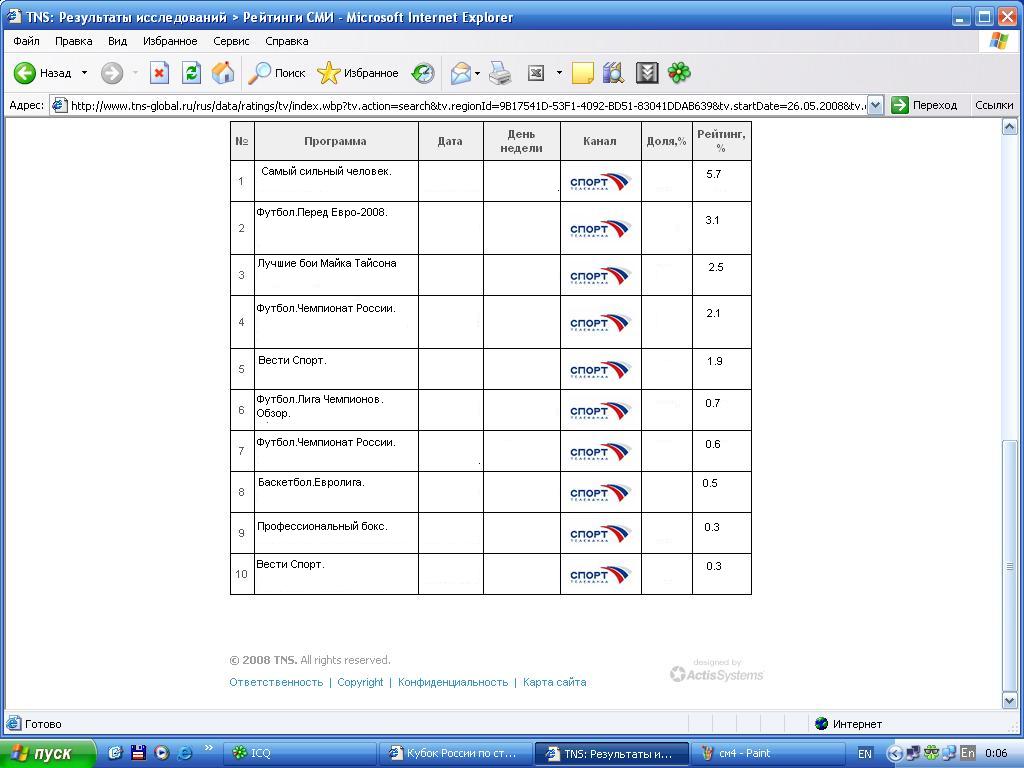
Task: Click the Print icon in toolbar
Action: click(500, 73)
